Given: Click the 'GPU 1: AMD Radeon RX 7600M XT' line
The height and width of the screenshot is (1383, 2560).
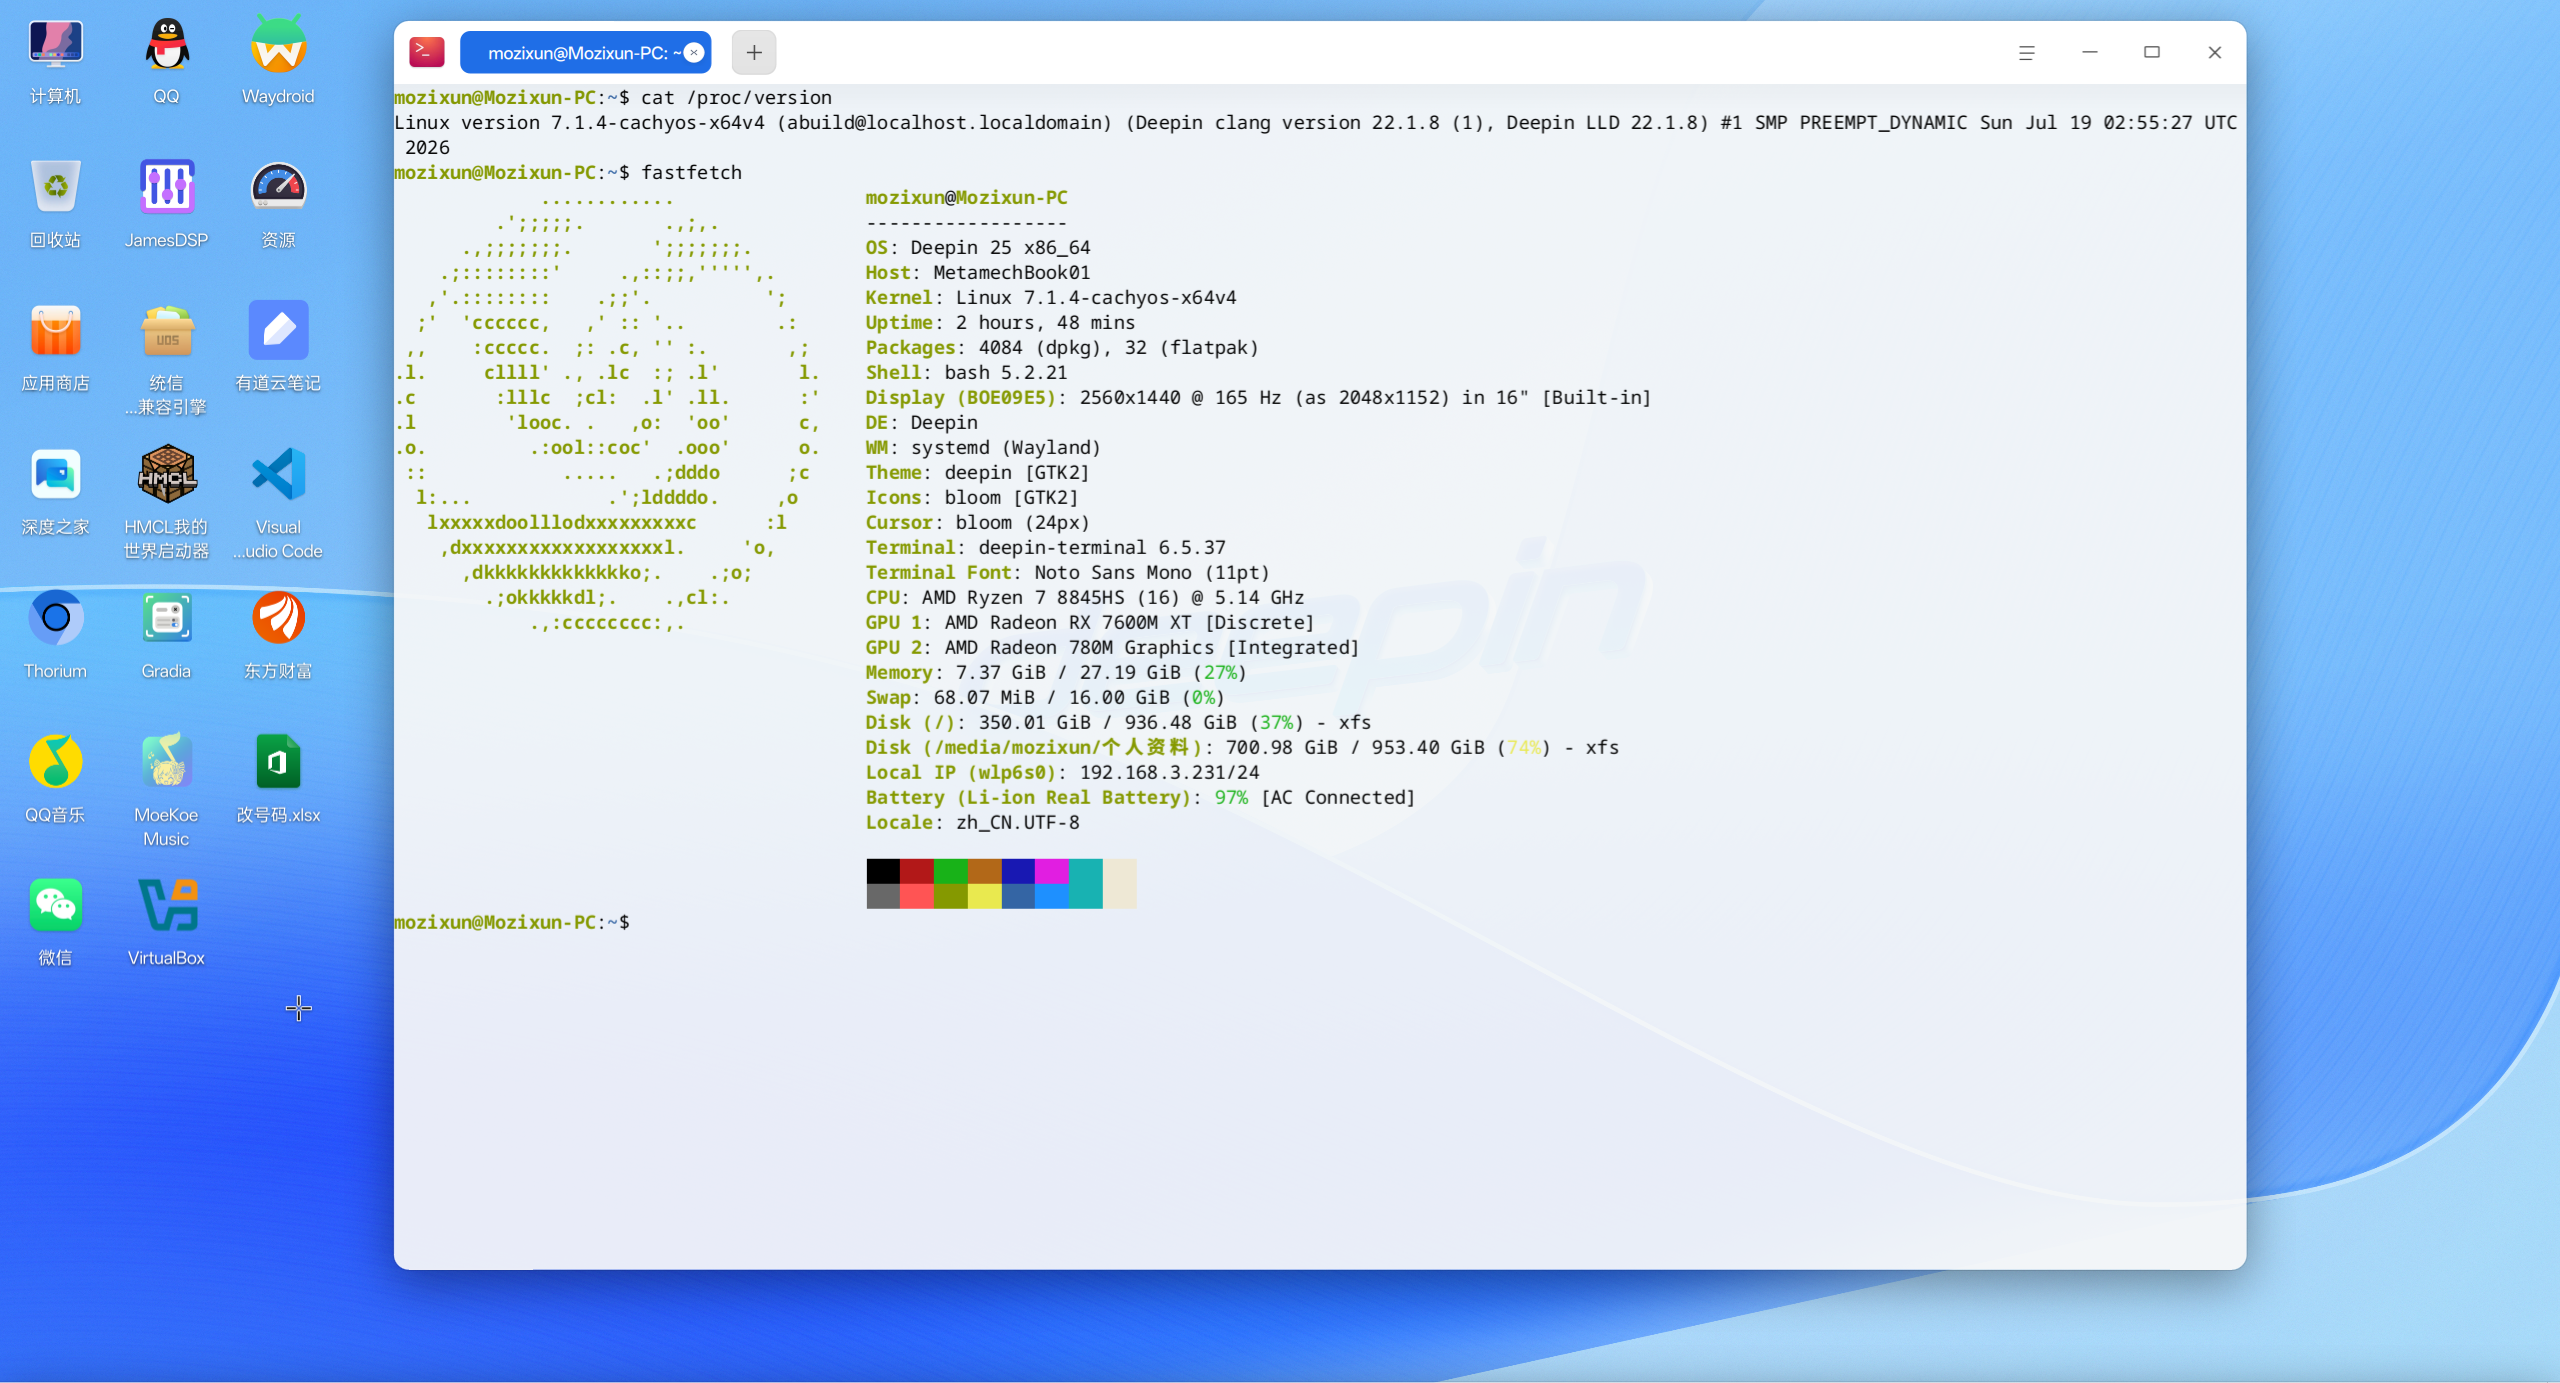Looking at the screenshot, I should tap(1090, 622).
